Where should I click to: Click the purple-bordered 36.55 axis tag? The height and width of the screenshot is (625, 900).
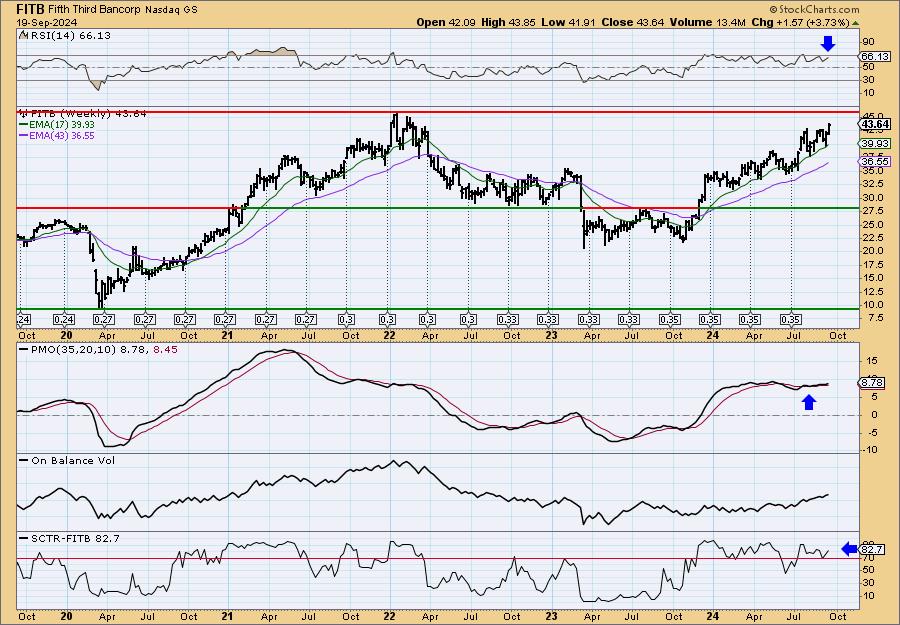coord(875,162)
